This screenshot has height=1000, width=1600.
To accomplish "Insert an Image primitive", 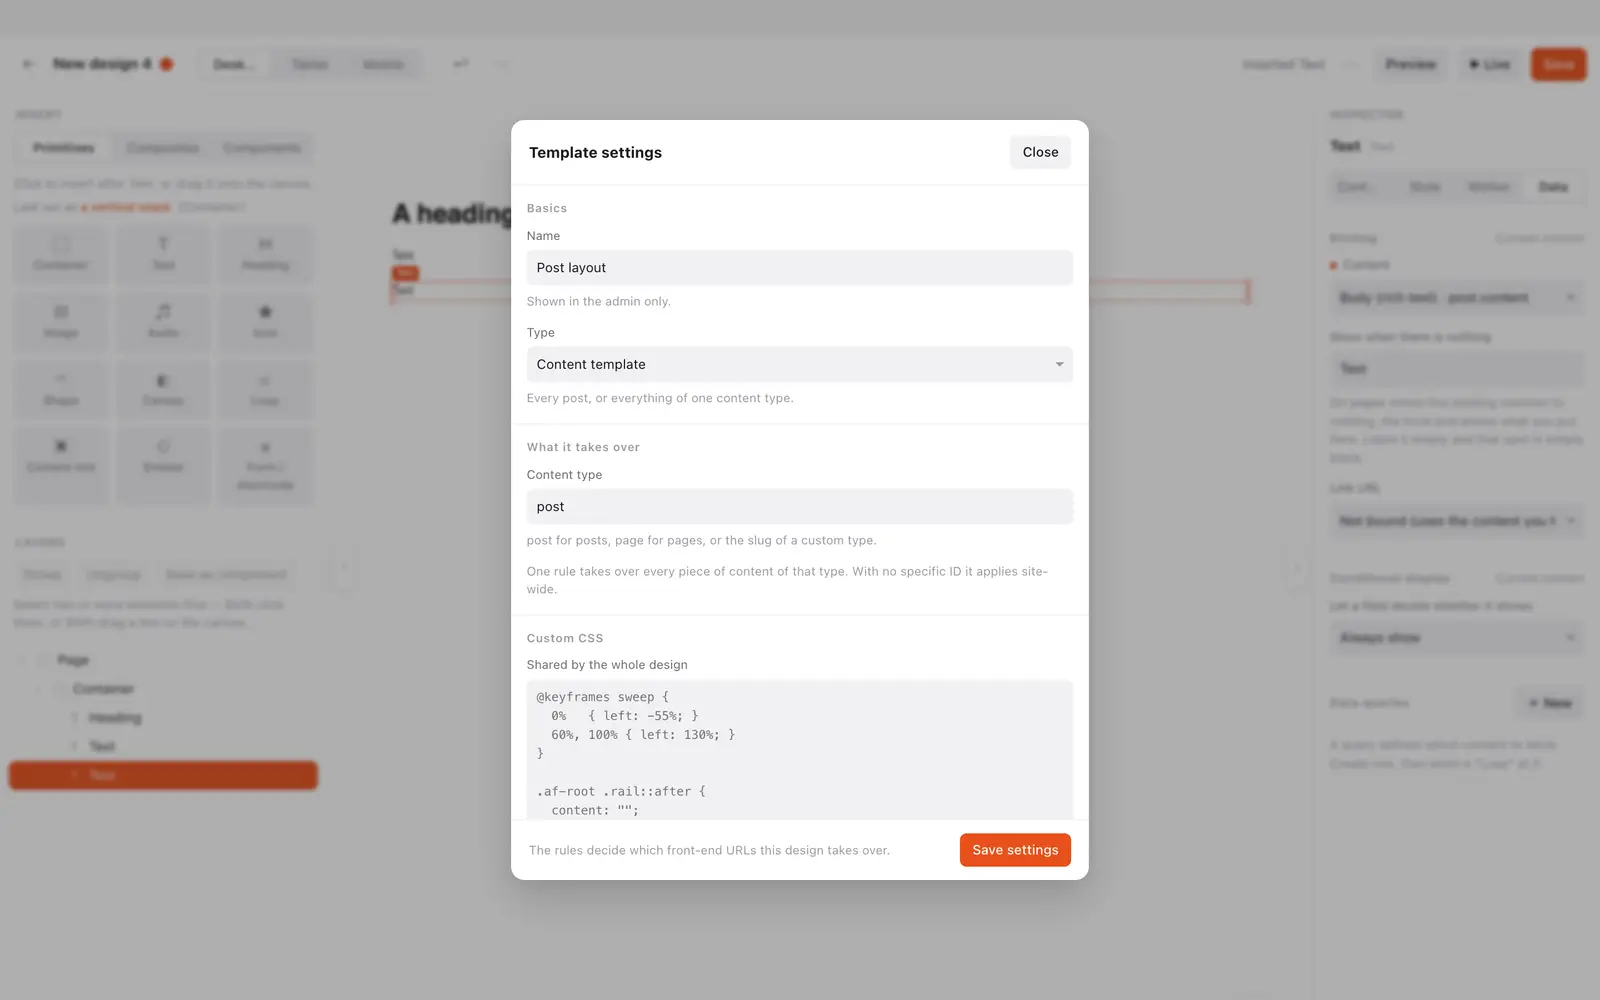I will coord(61,322).
